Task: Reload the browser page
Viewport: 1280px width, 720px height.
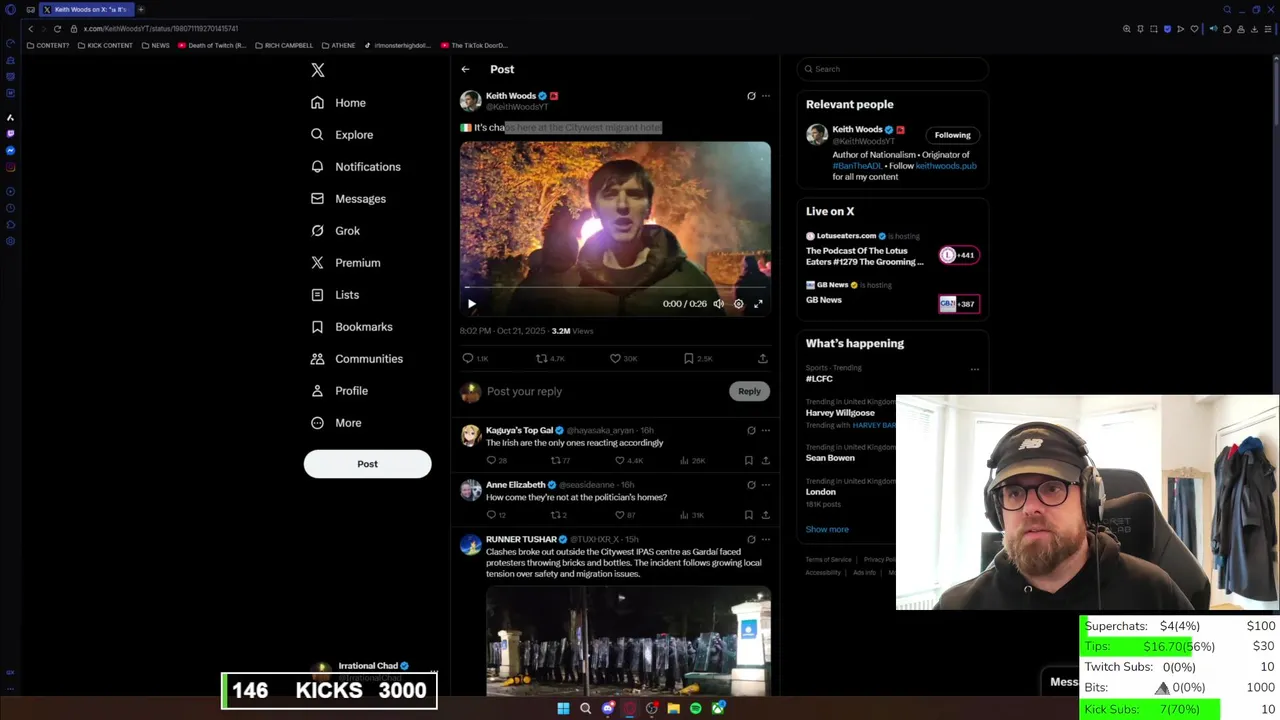Action: coord(57,29)
